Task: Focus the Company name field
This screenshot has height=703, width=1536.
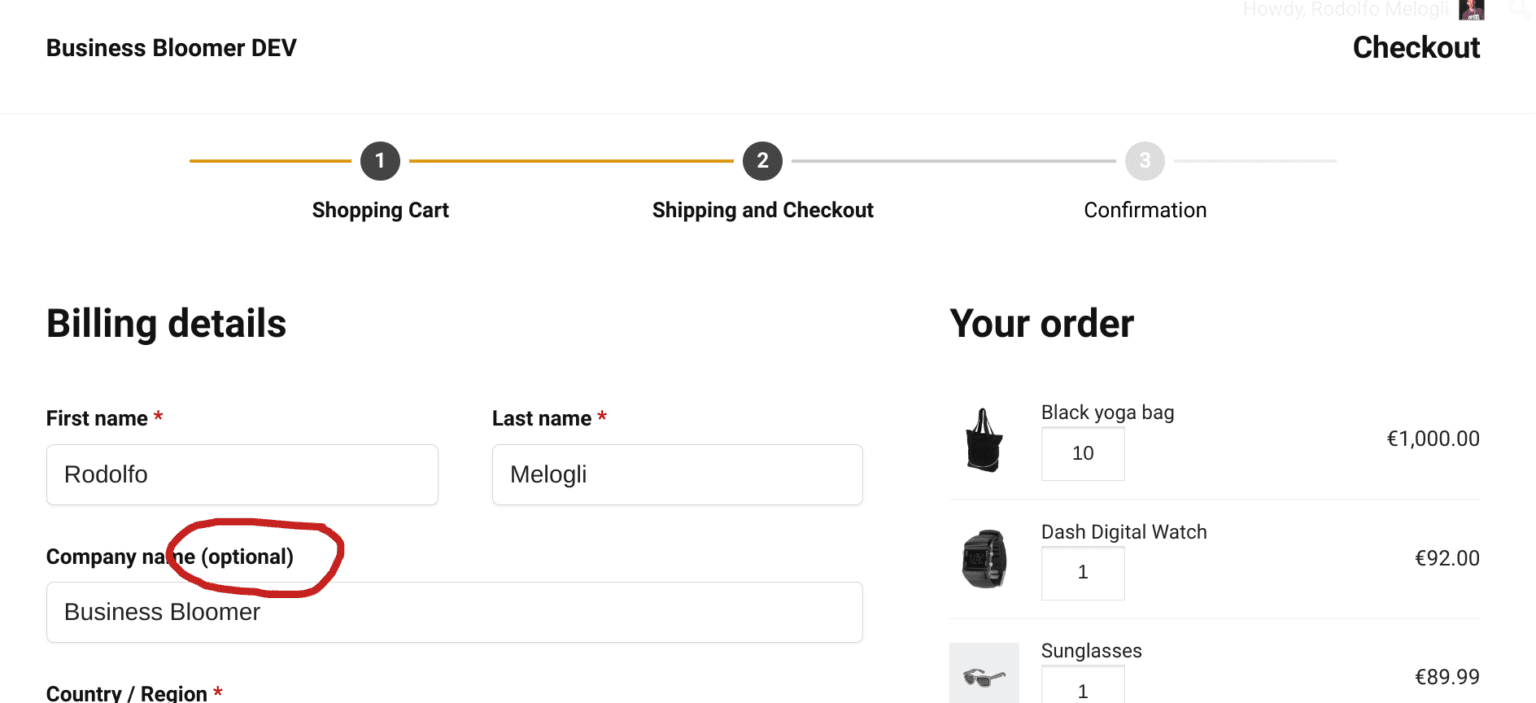Action: coord(454,612)
